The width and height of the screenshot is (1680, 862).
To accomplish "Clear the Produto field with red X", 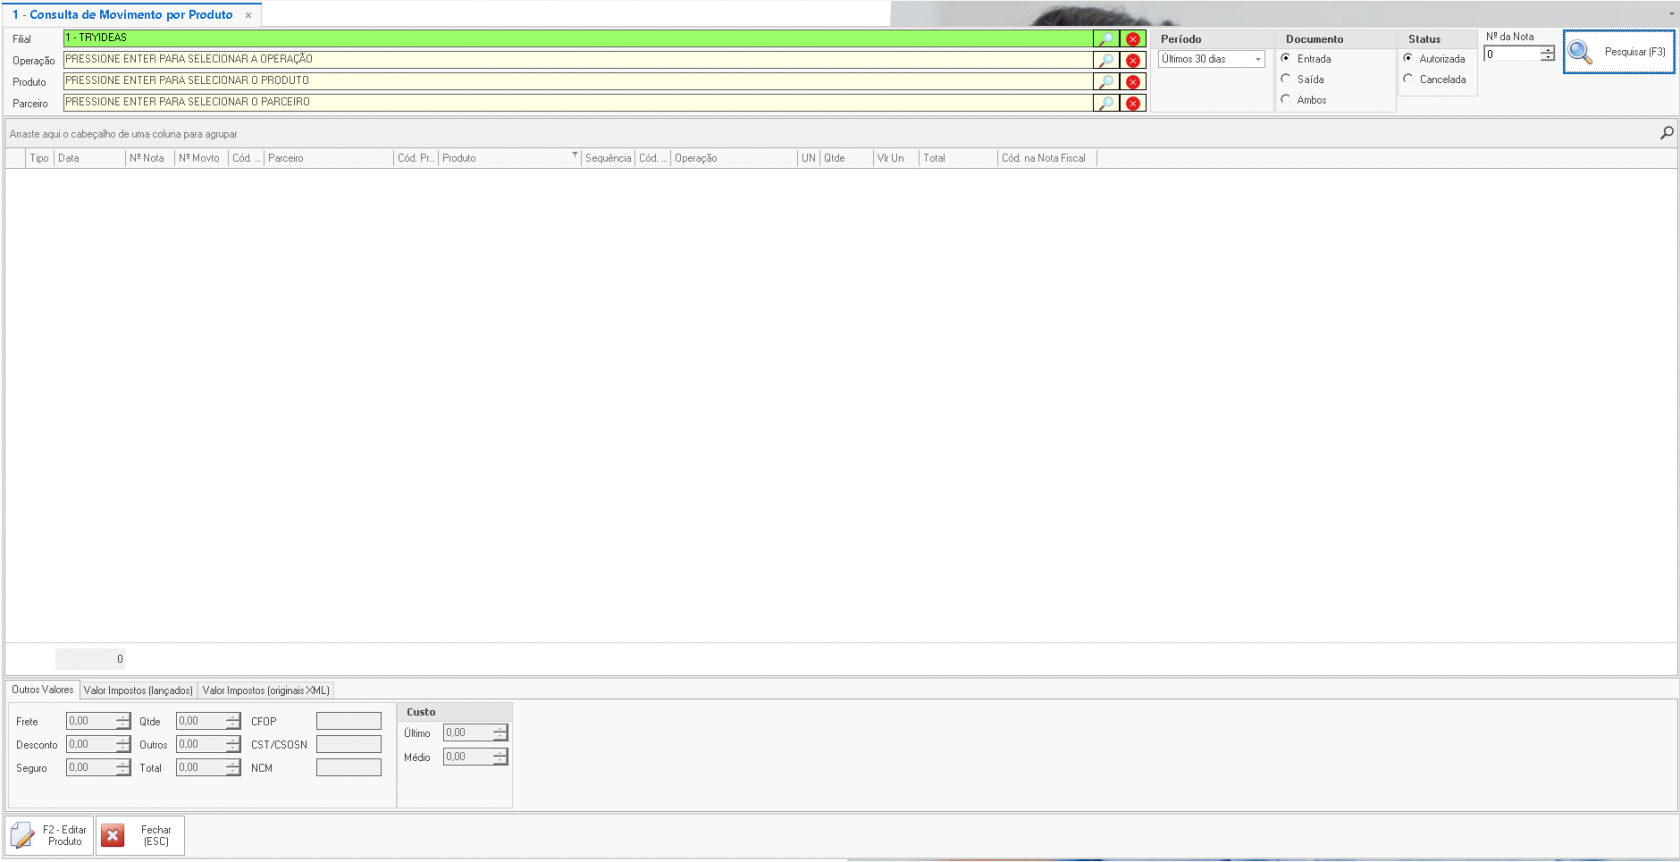I will click(1133, 82).
